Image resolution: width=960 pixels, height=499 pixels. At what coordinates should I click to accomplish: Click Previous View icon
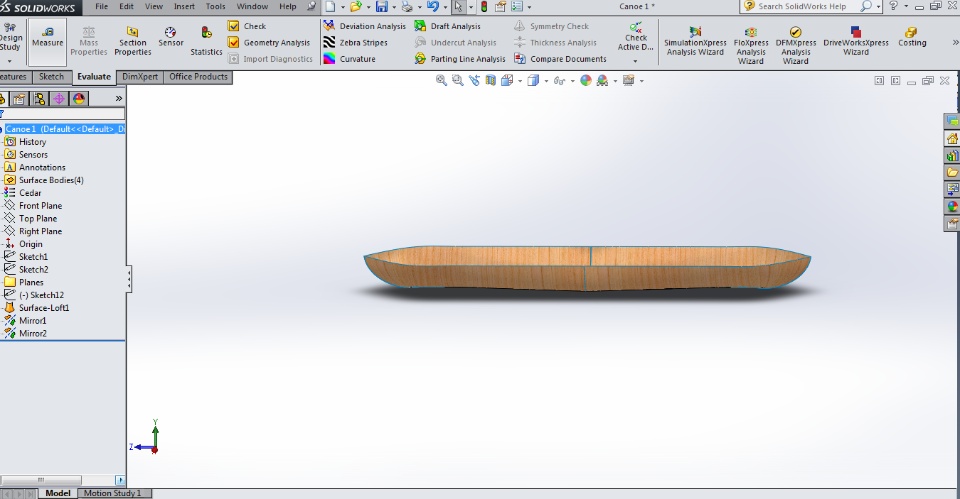click(474, 80)
